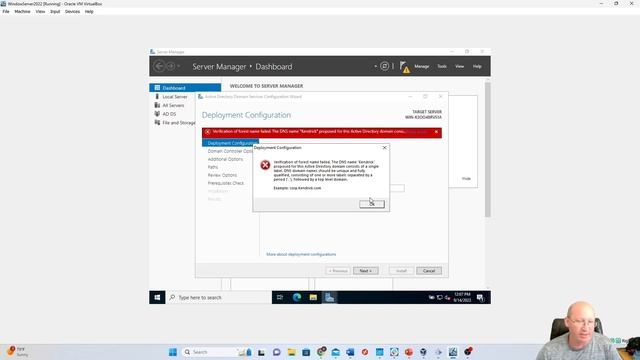640x360 pixels.
Task: Select Domain Controller Options wizard step
Action: [230, 151]
